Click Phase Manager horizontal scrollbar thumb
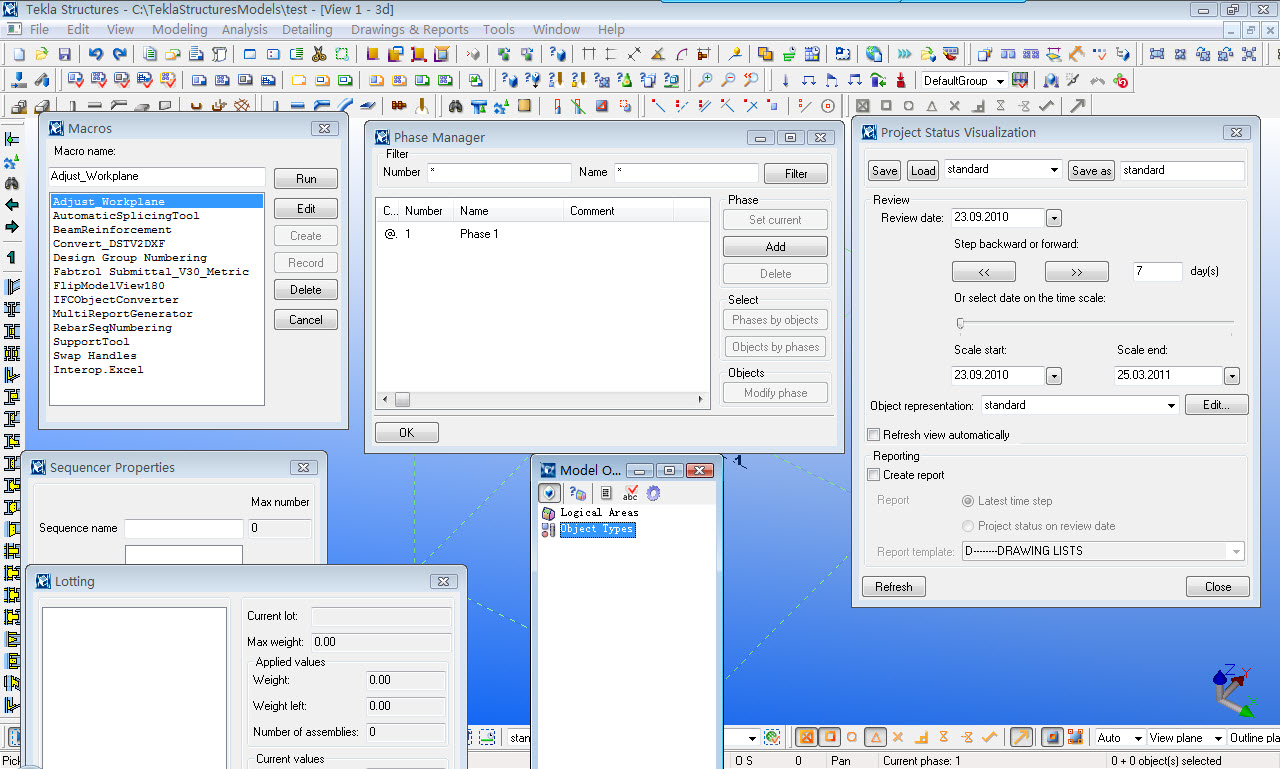Viewport: 1280px width, 769px height. [x=402, y=400]
